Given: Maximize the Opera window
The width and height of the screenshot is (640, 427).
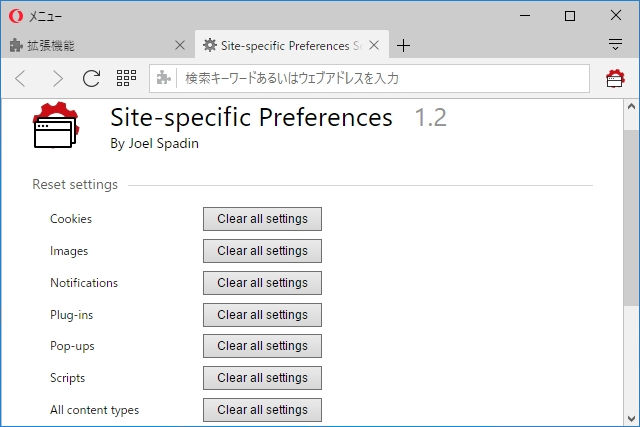Looking at the screenshot, I should coord(570,16).
